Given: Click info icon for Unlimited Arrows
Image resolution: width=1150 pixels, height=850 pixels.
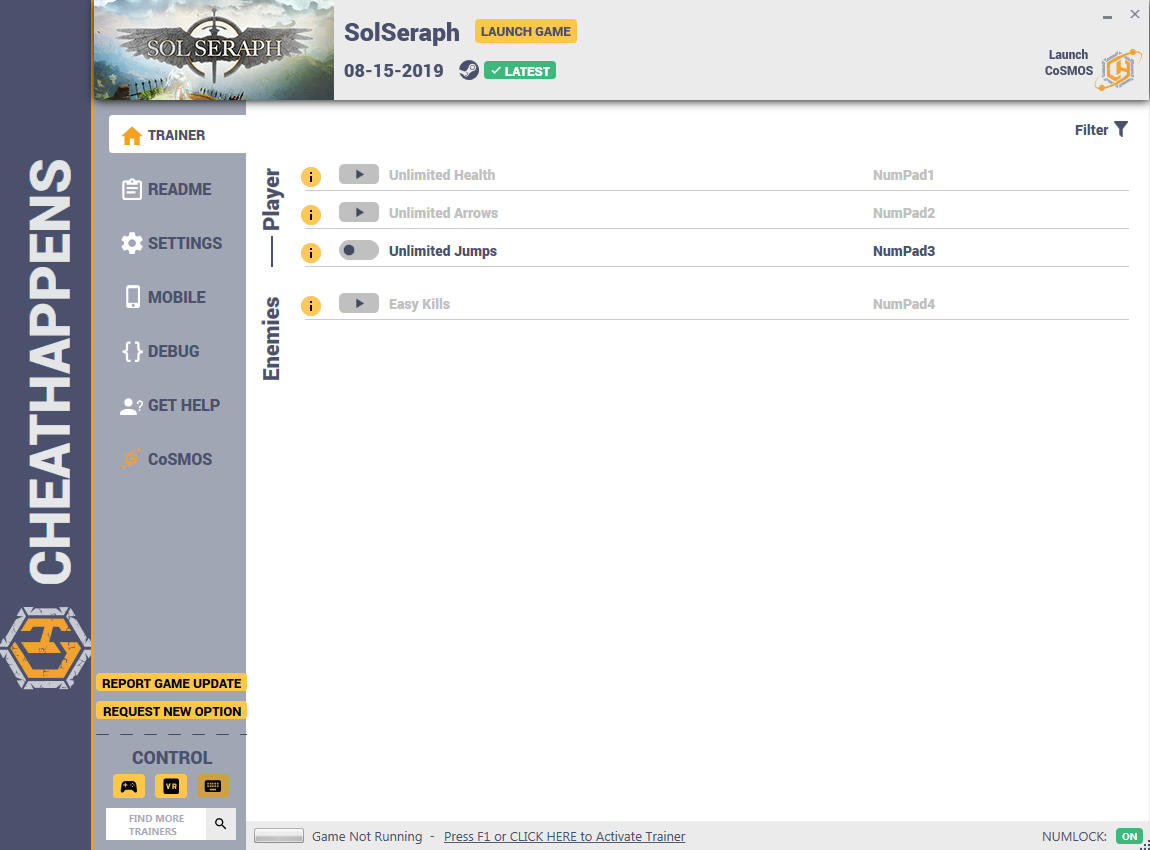Looking at the screenshot, I should 311,215.
